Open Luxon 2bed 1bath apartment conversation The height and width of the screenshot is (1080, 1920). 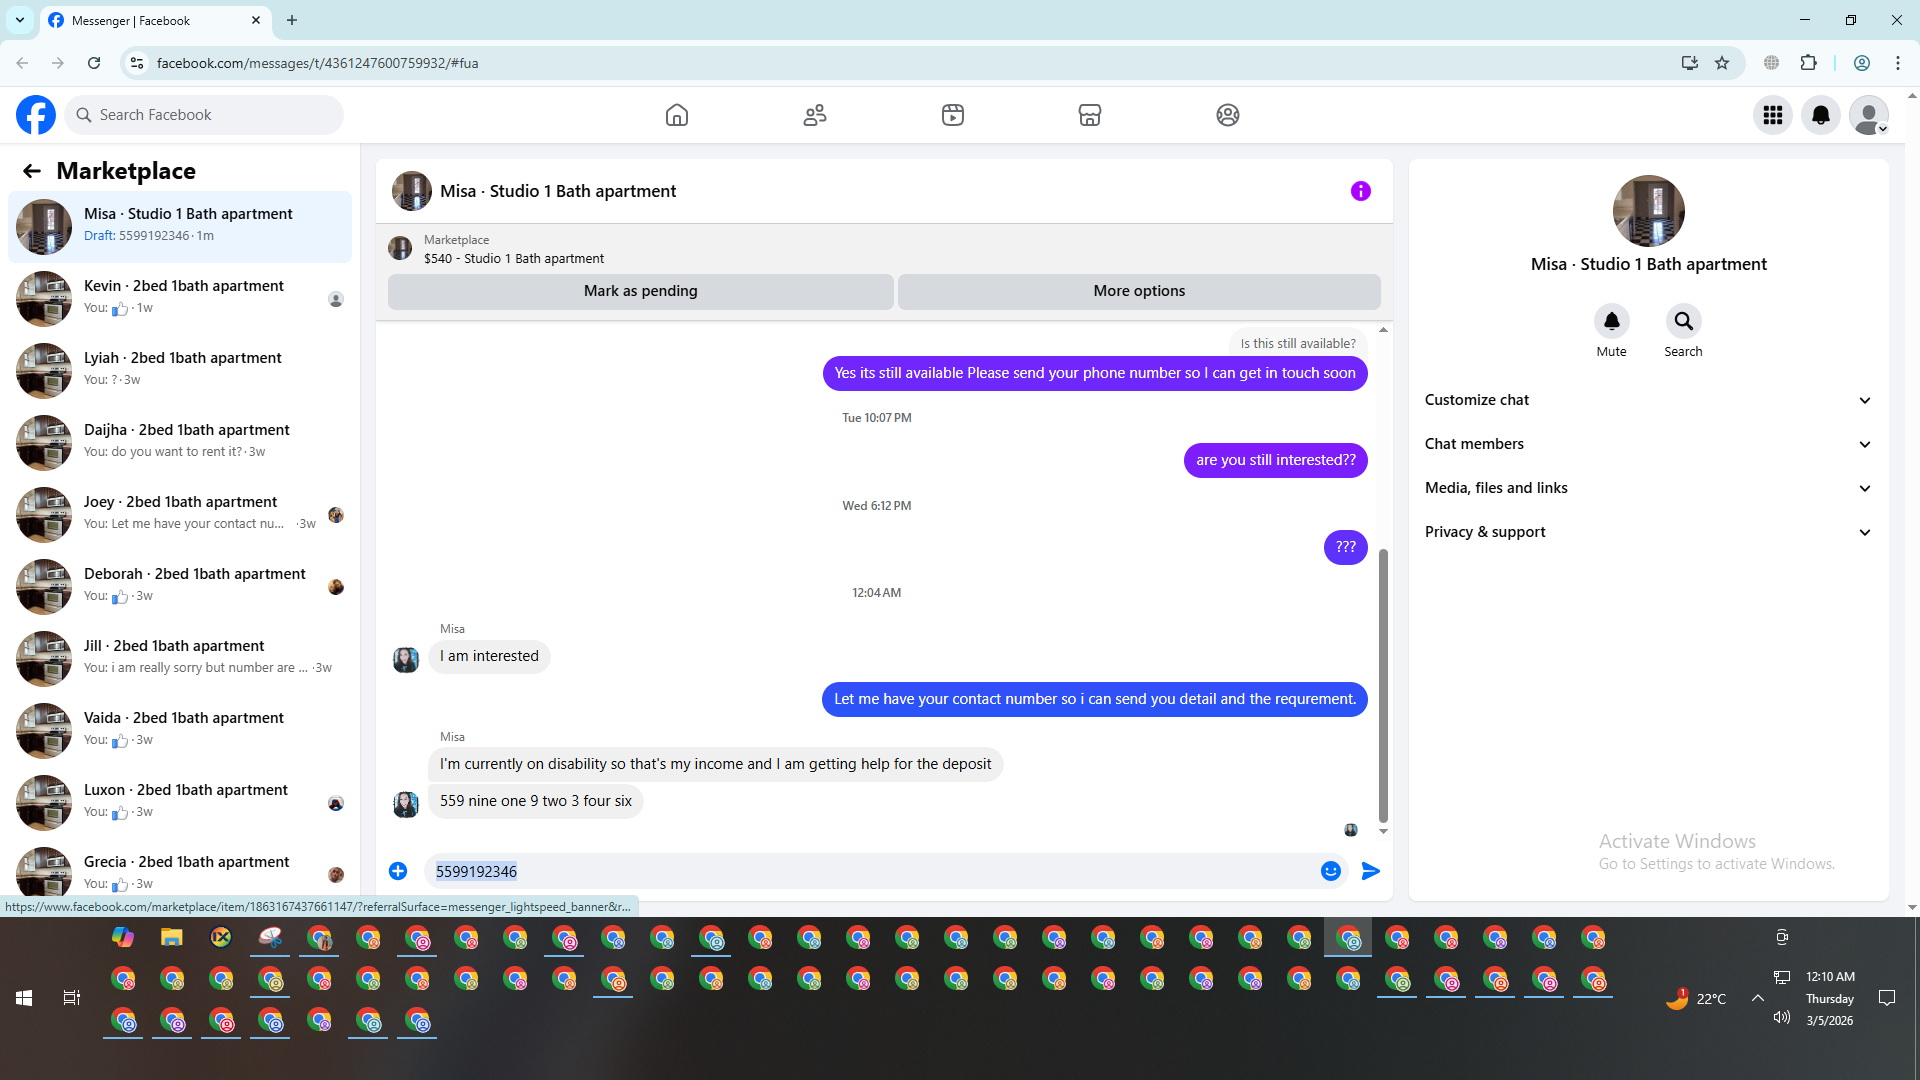pyautogui.click(x=180, y=803)
